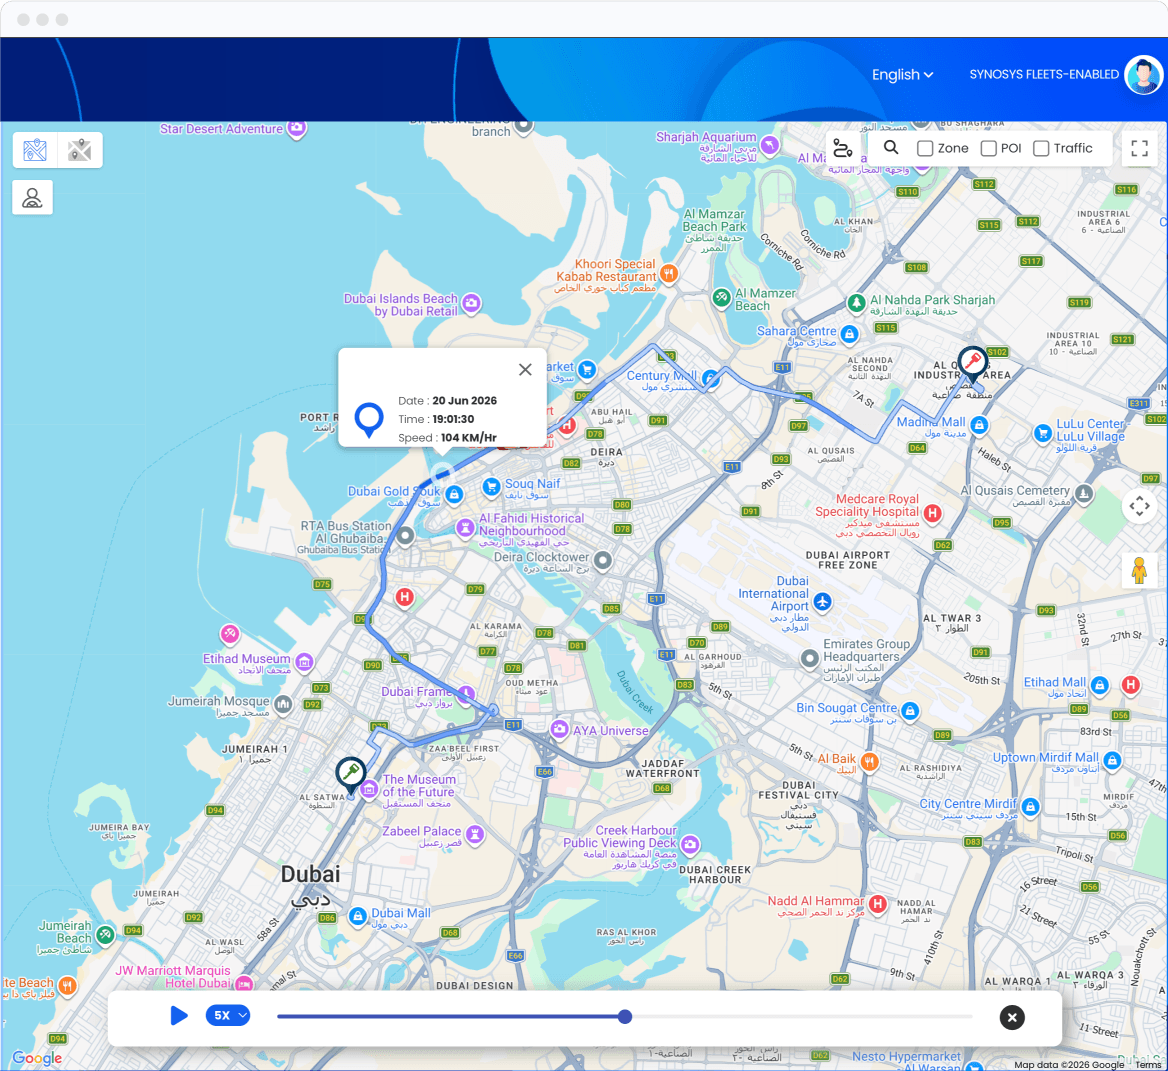Image resolution: width=1168 pixels, height=1071 pixels.
Task: Open the driver/user panel icon
Action: coord(32,197)
